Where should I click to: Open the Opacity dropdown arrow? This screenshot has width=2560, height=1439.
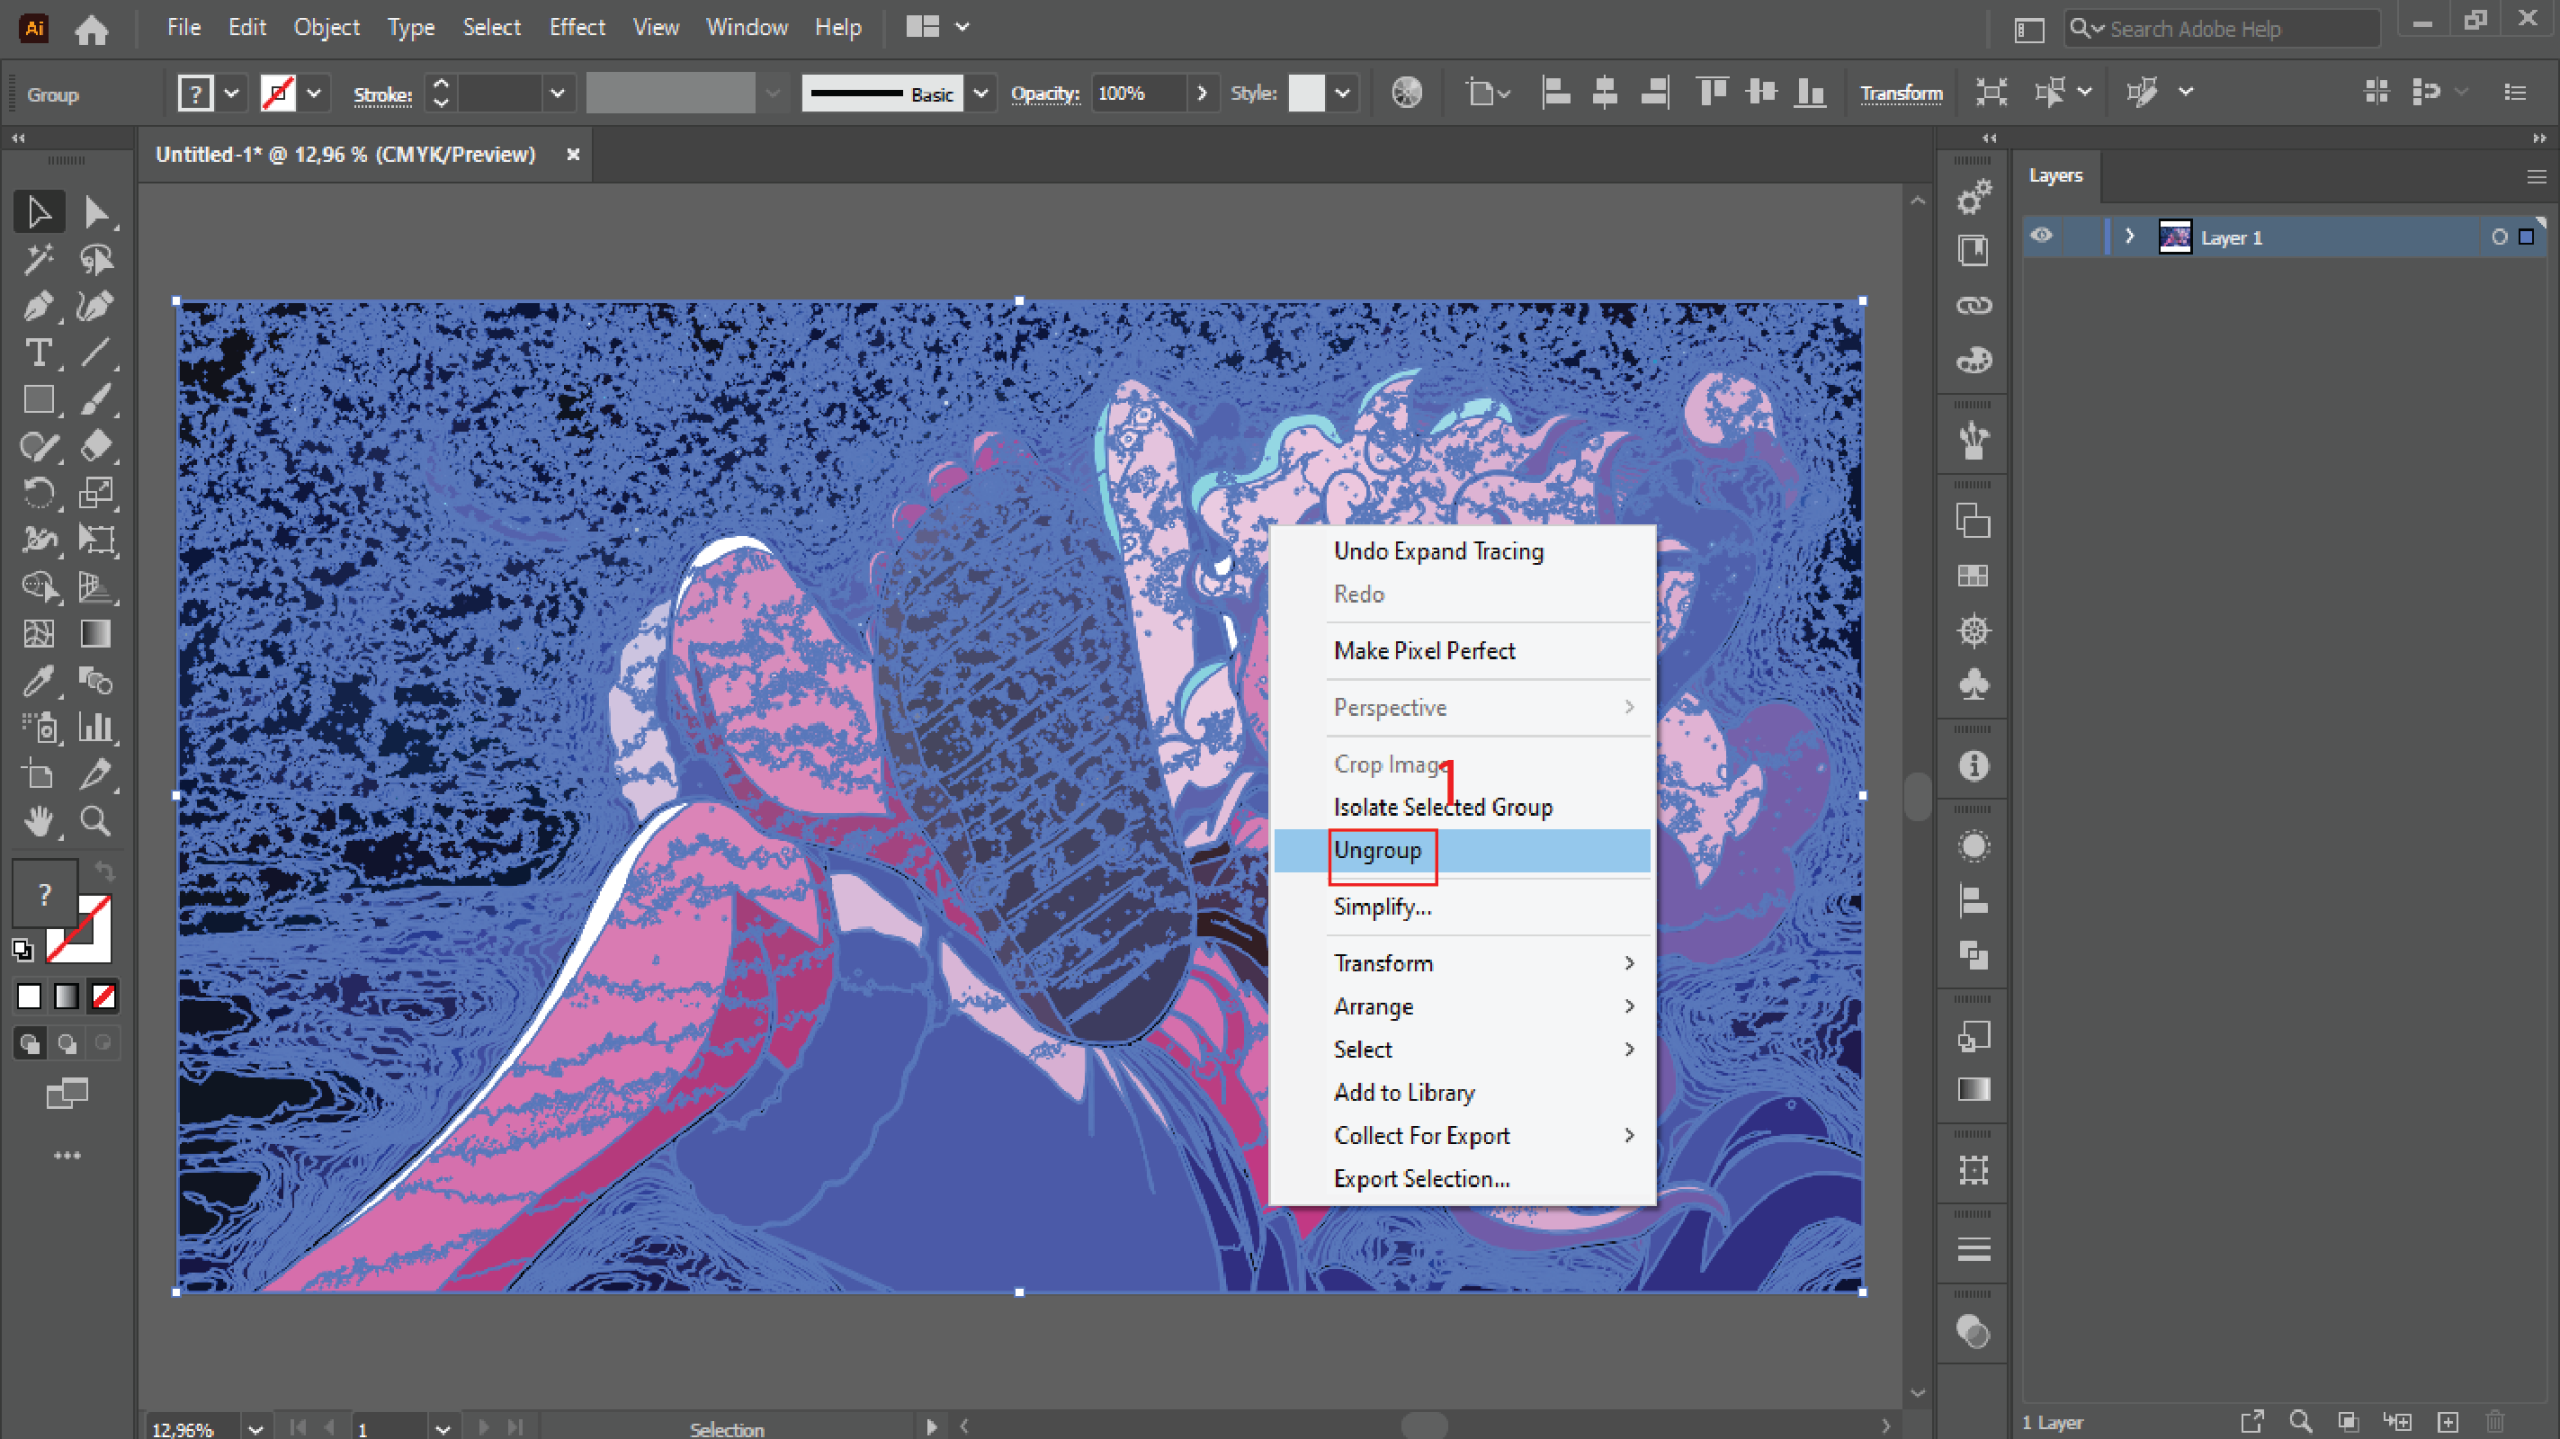pyautogui.click(x=1202, y=93)
